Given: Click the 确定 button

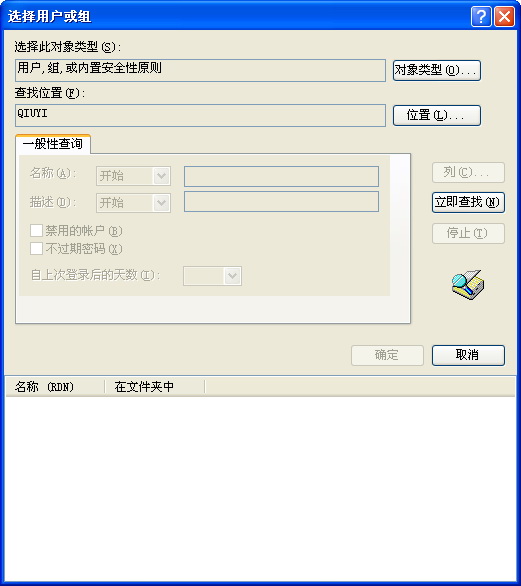Looking at the screenshot, I should [x=387, y=355].
